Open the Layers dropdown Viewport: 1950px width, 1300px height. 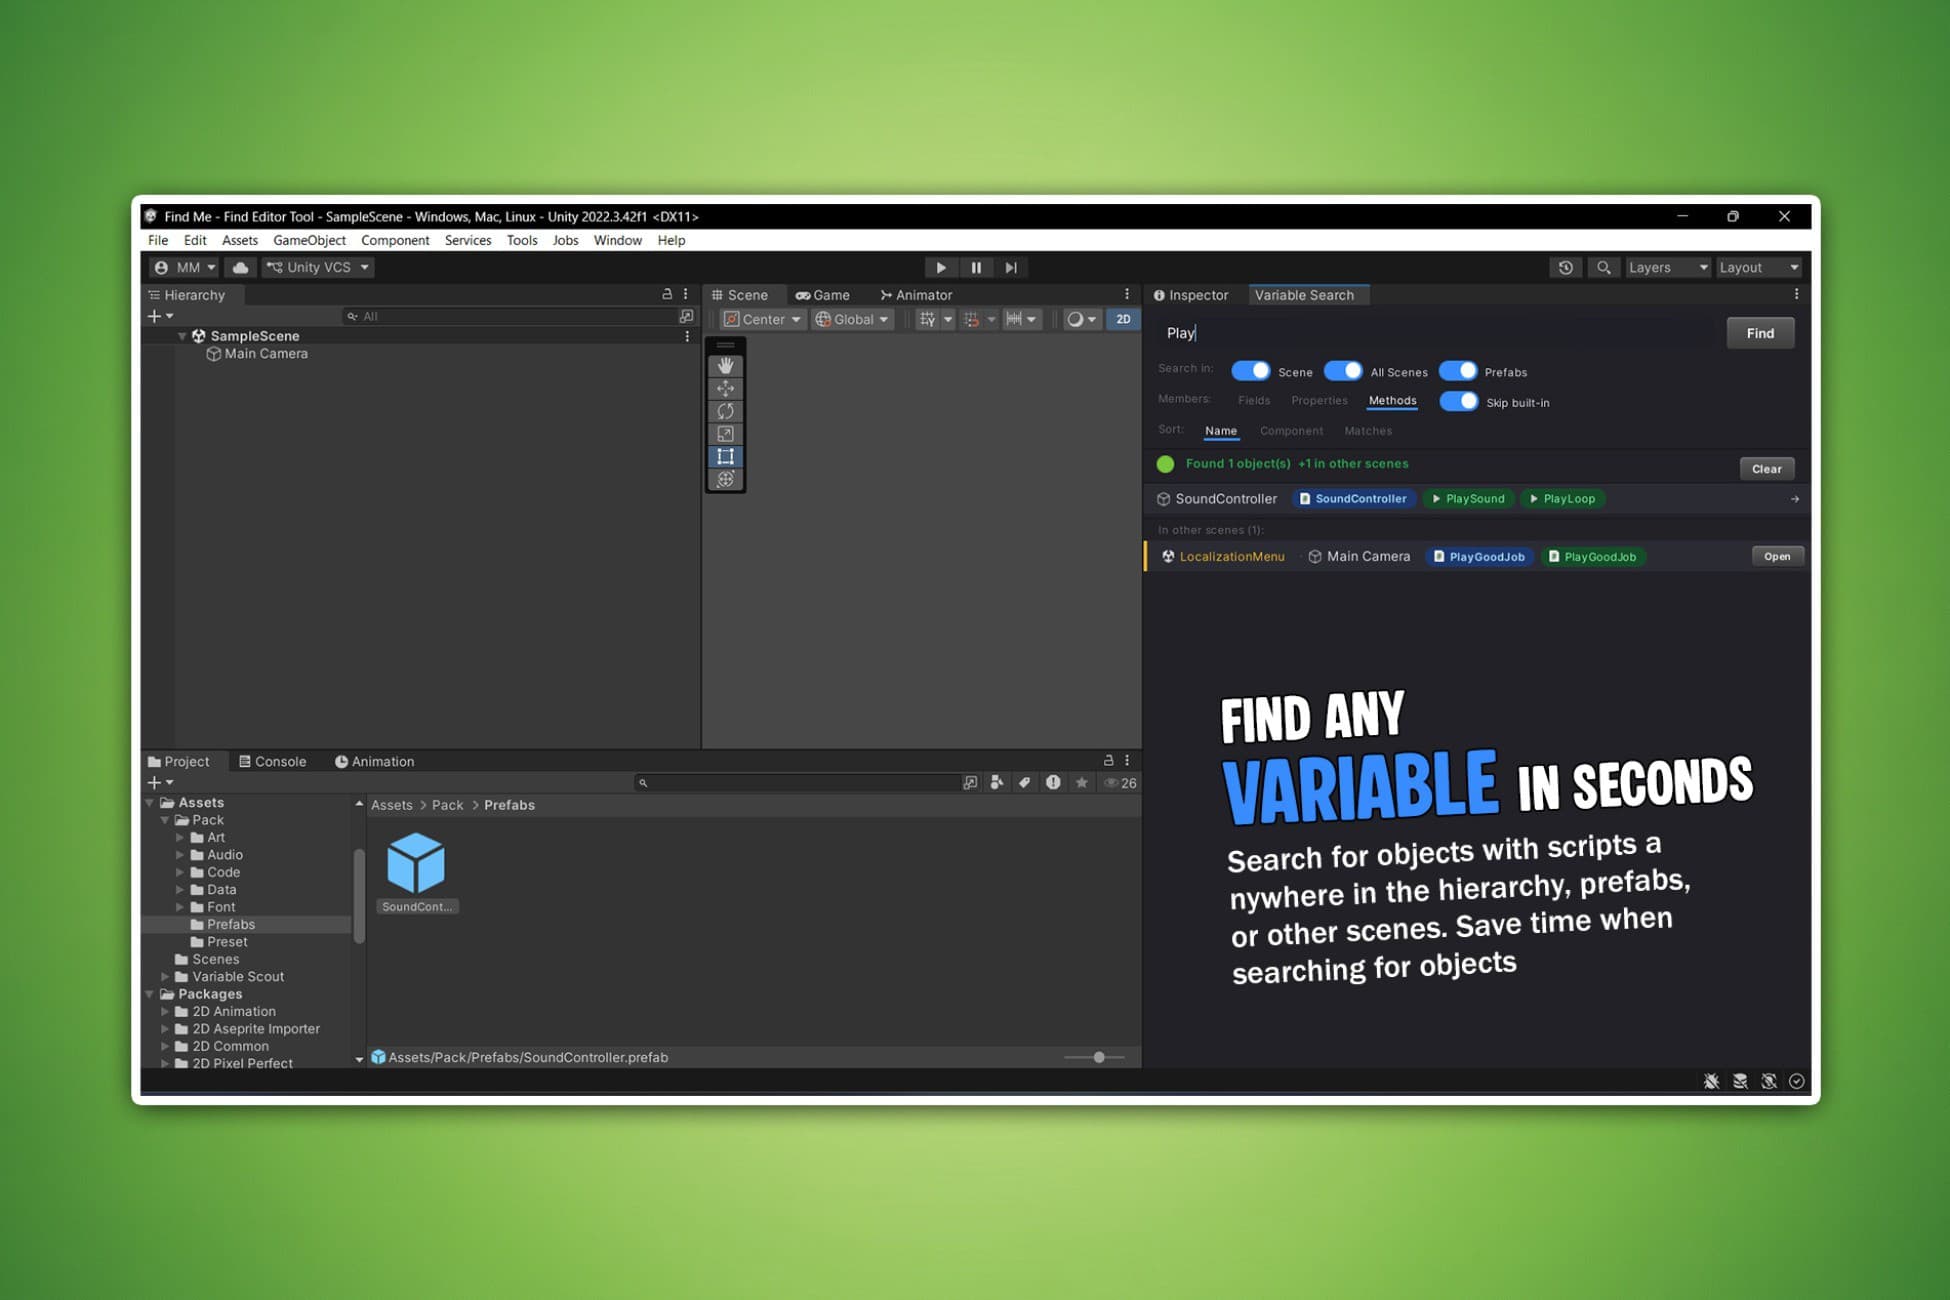pyautogui.click(x=1667, y=267)
